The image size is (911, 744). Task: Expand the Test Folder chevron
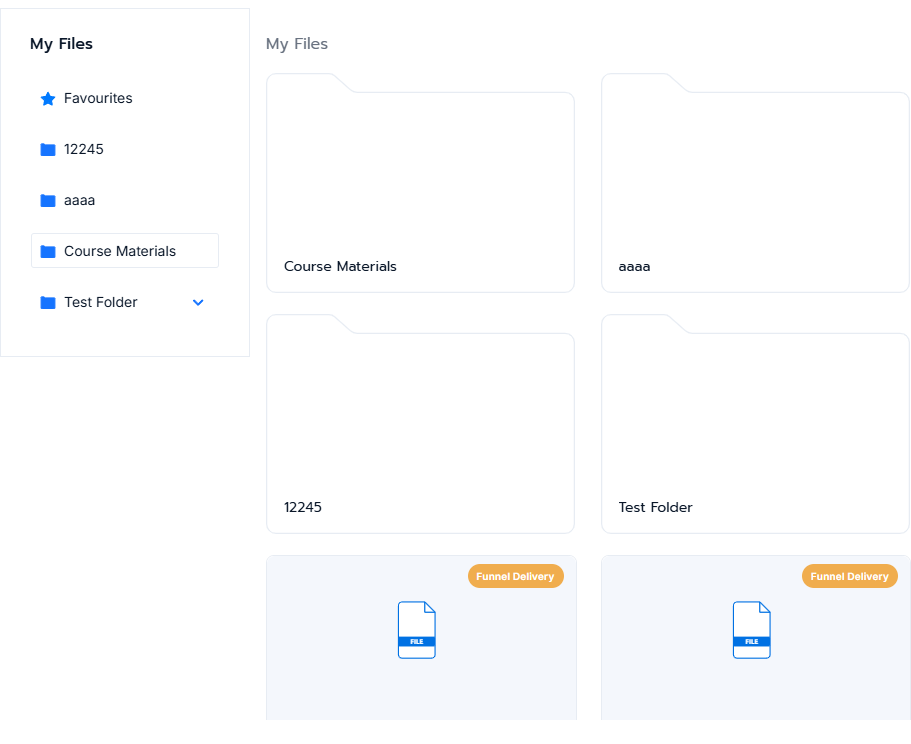click(198, 303)
